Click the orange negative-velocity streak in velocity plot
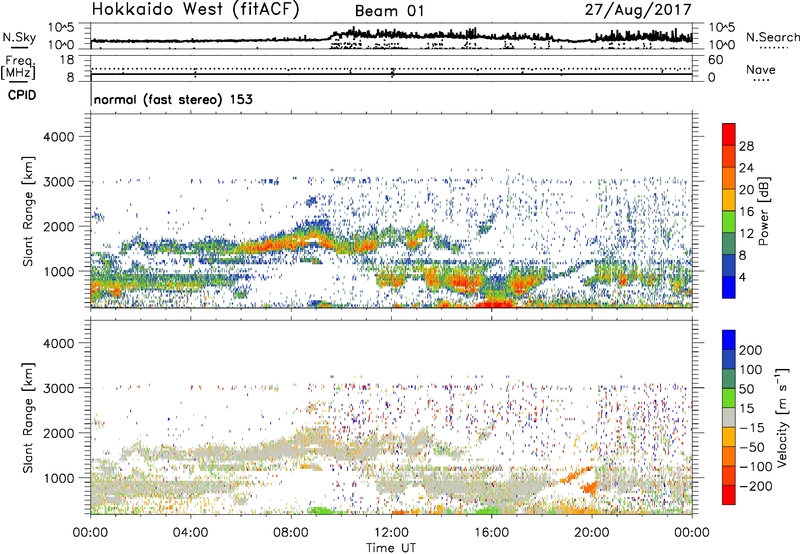The image size is (800, 554). (x=577, y=475)
